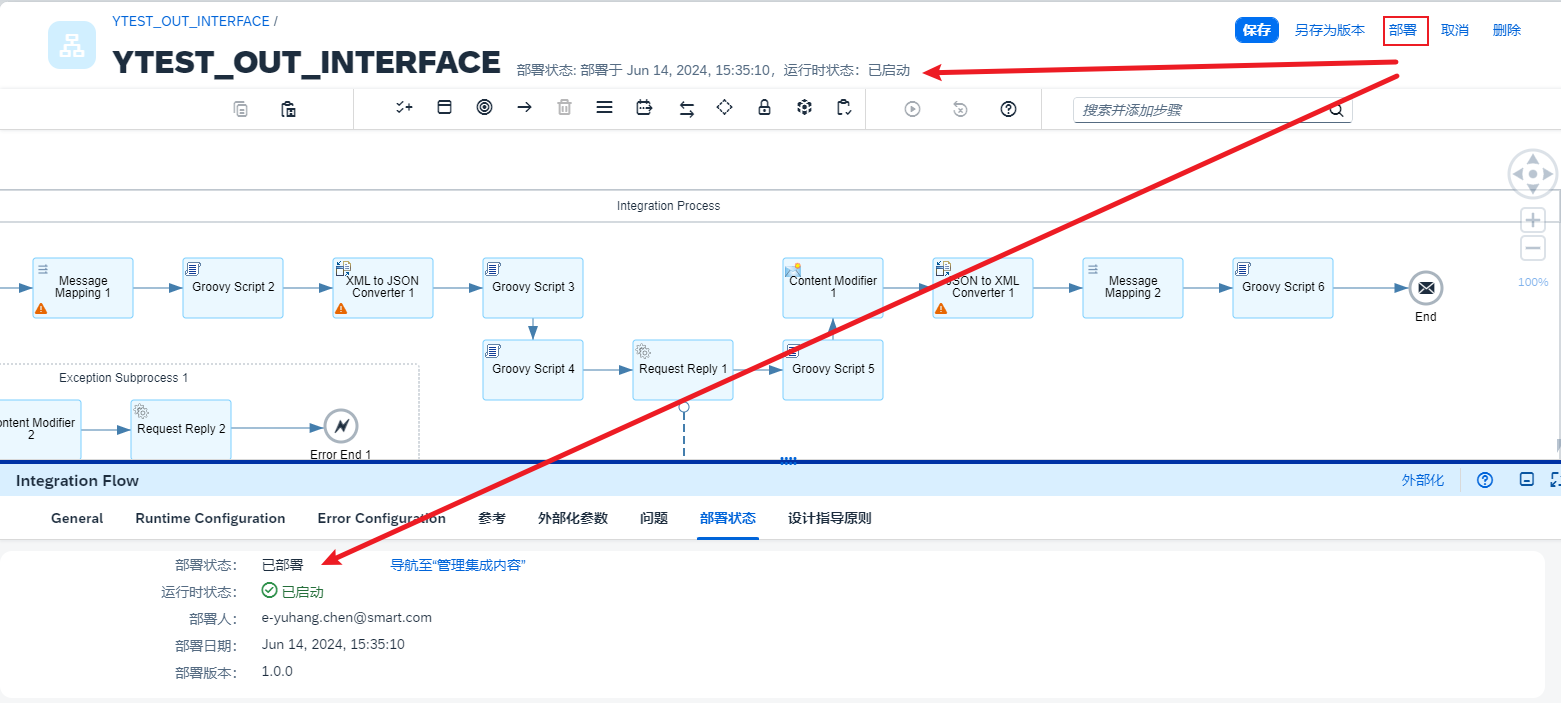1561x703 pixels.
Task: Click the delete trash icon in the toolbar
Action: [564, 108]
